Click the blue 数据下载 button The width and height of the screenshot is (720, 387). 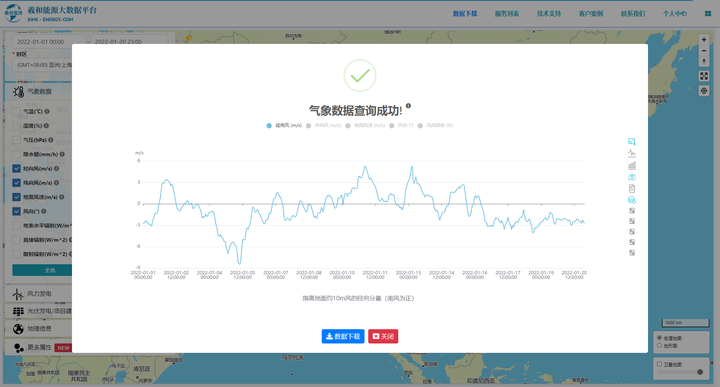[343, 336]
